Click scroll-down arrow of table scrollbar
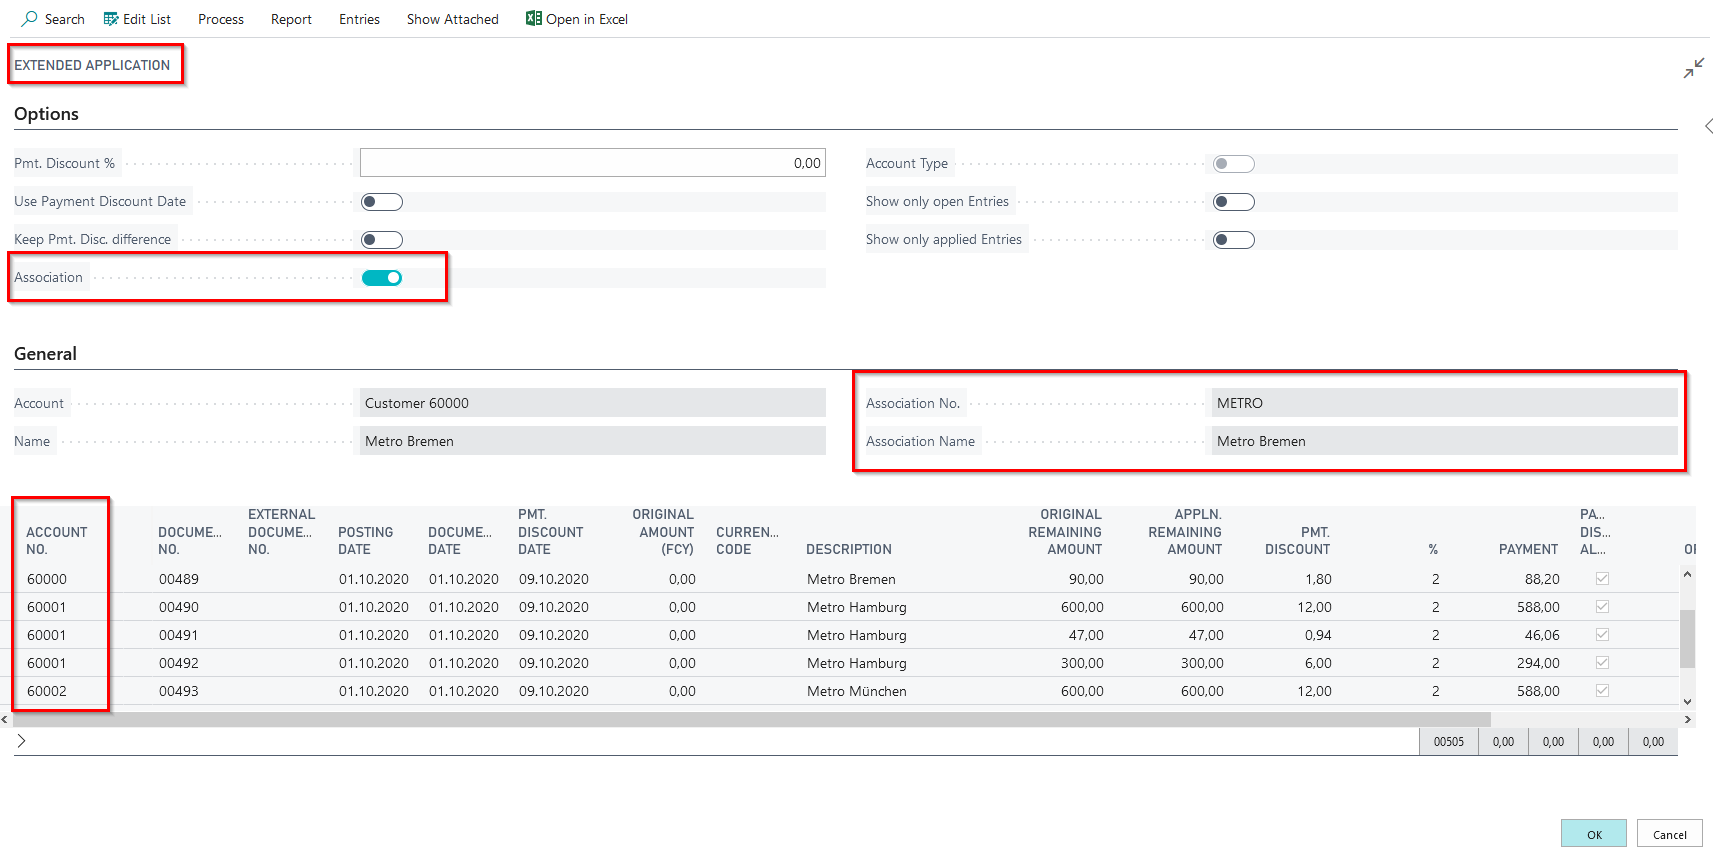 click(1687, 702)
